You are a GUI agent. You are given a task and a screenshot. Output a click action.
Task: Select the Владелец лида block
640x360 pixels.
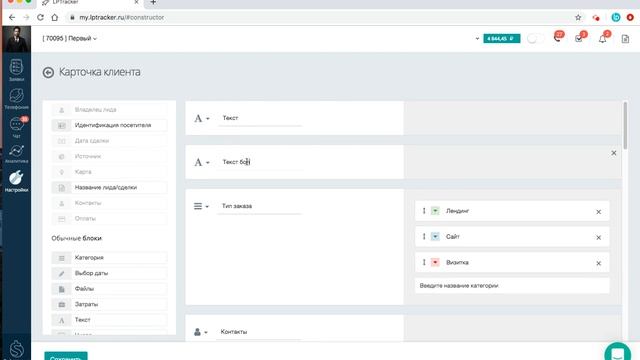pyautogui.click(x=109, y=110)
